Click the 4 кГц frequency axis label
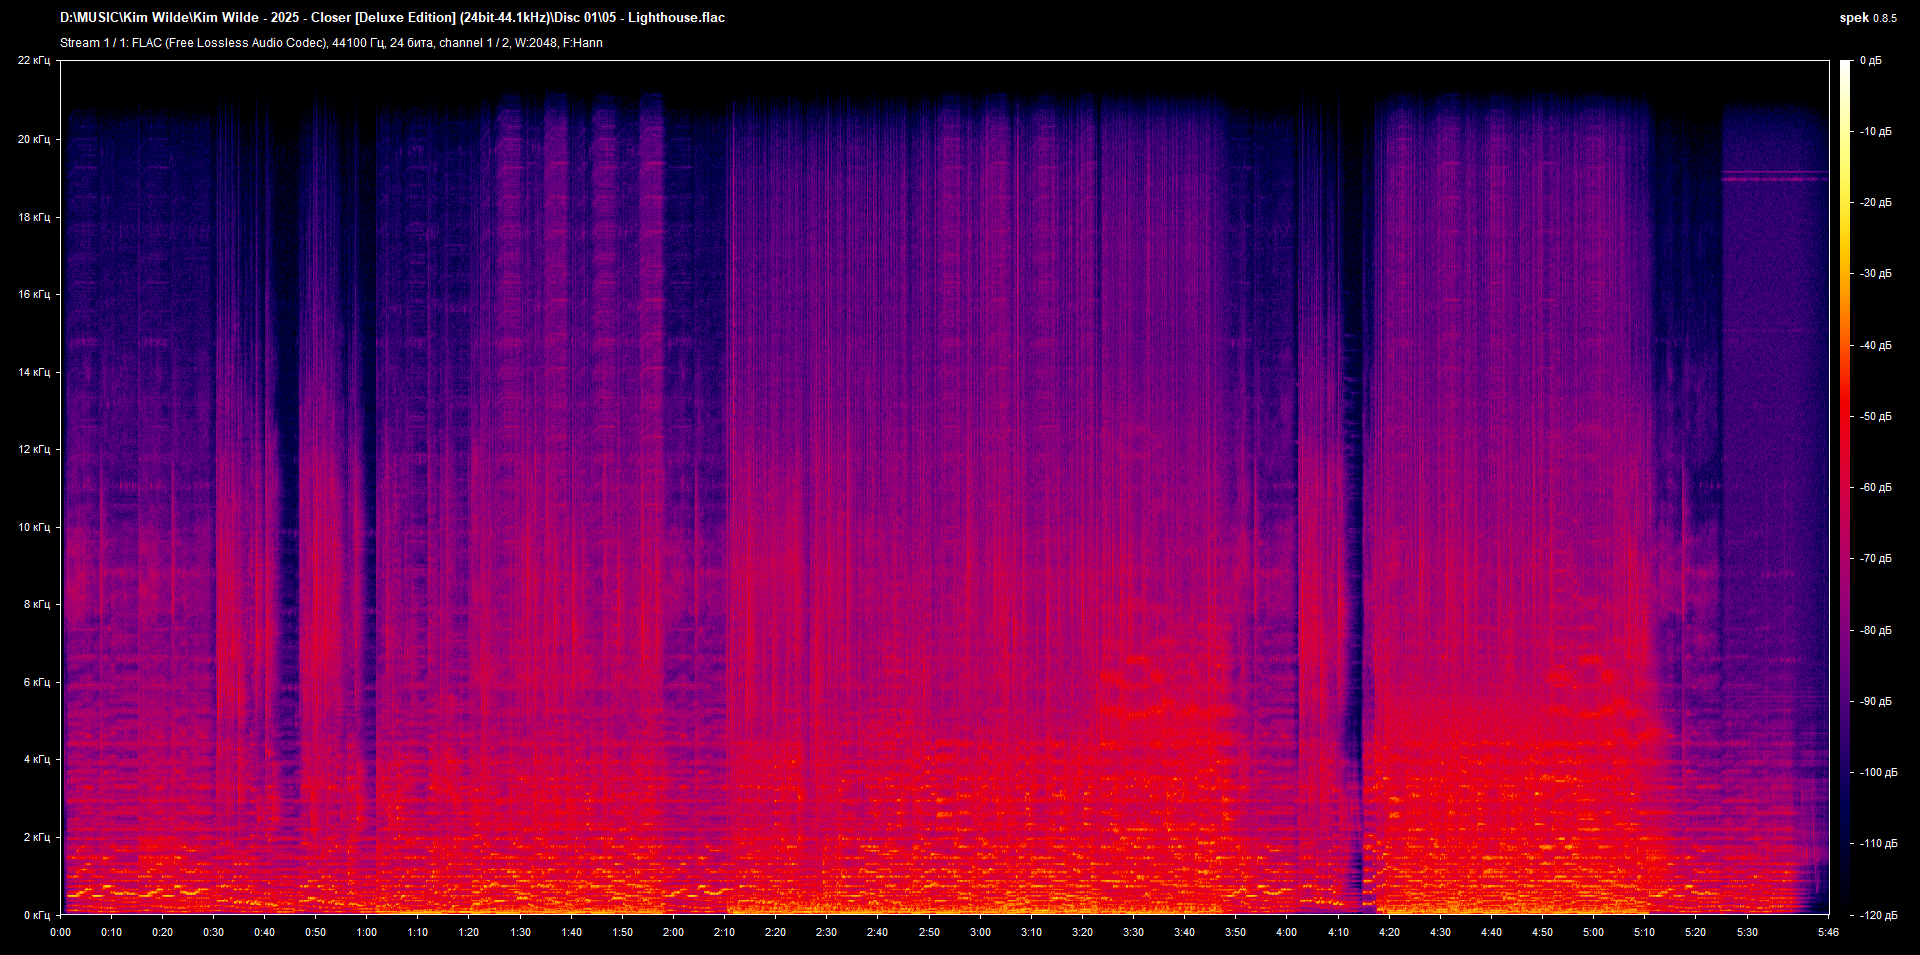This screenshot has height=955, width=1920. point(36,759)
